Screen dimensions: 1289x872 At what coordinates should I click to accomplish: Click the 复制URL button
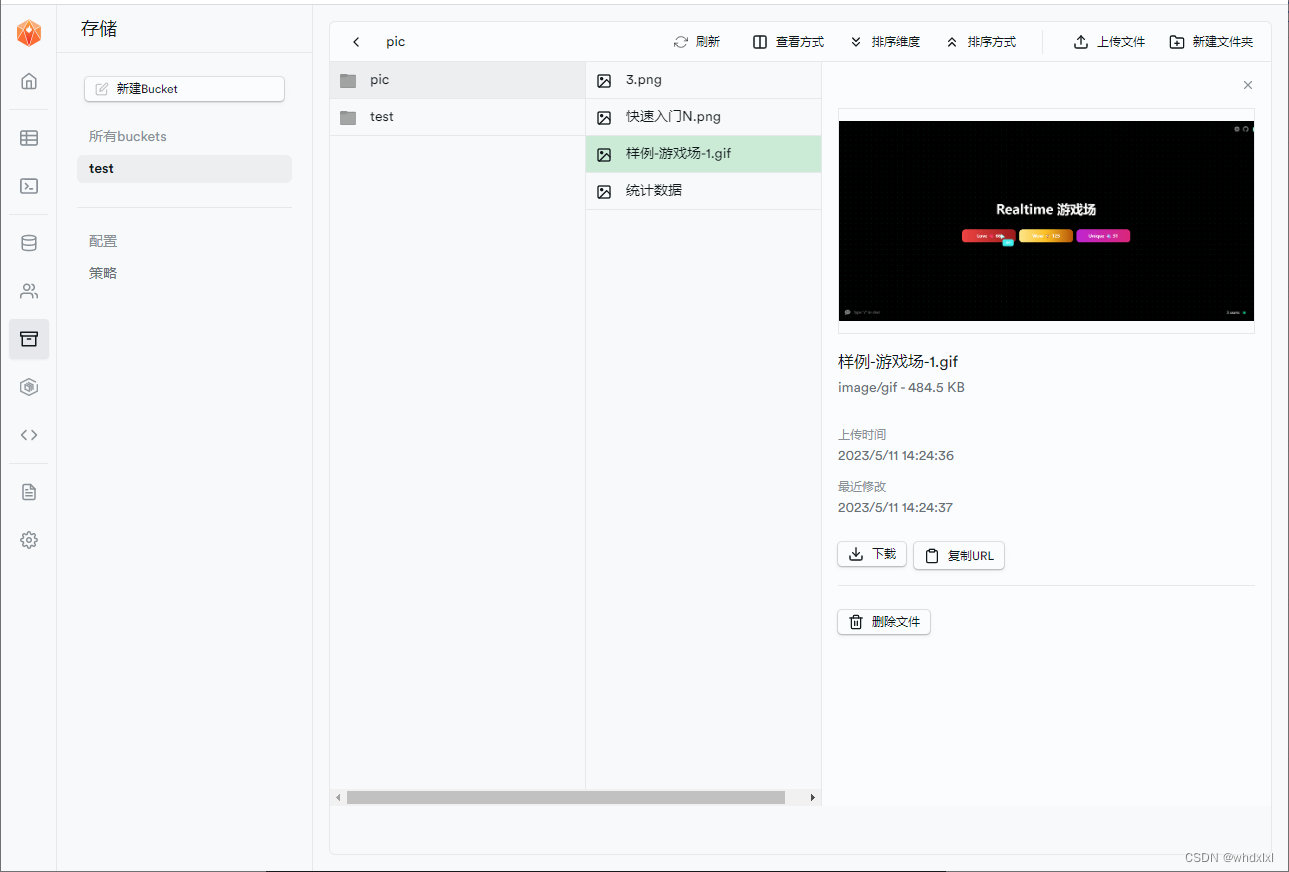pyautogui.click(x=958, y=555)
